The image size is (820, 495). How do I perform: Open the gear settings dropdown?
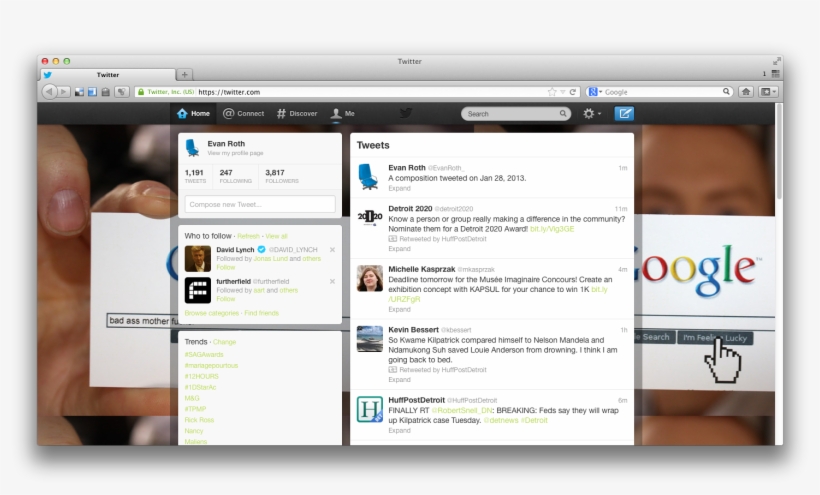[592, 113]
